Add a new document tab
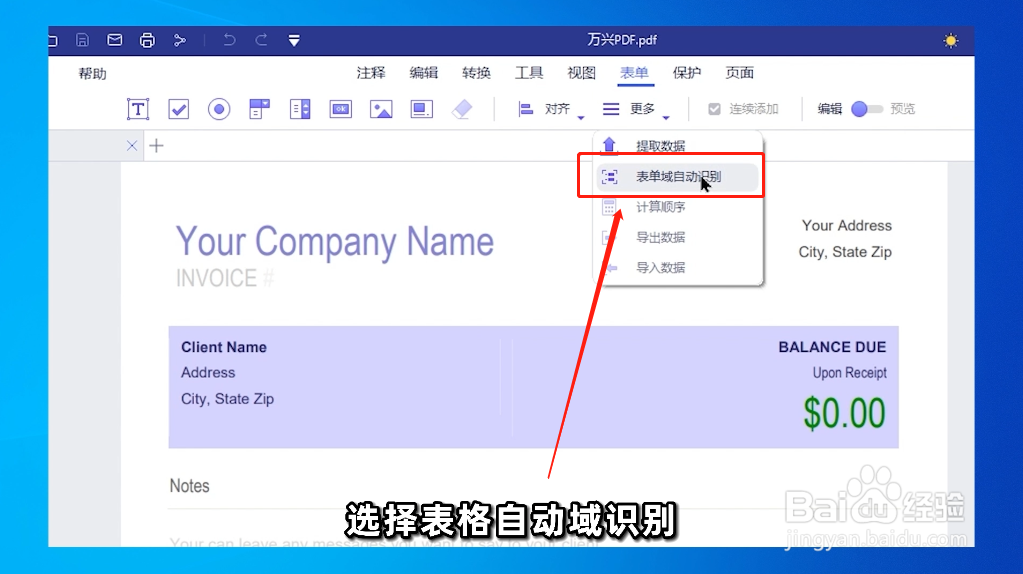The width and height of the screenshot is (1023, 574). pos(156,145)
